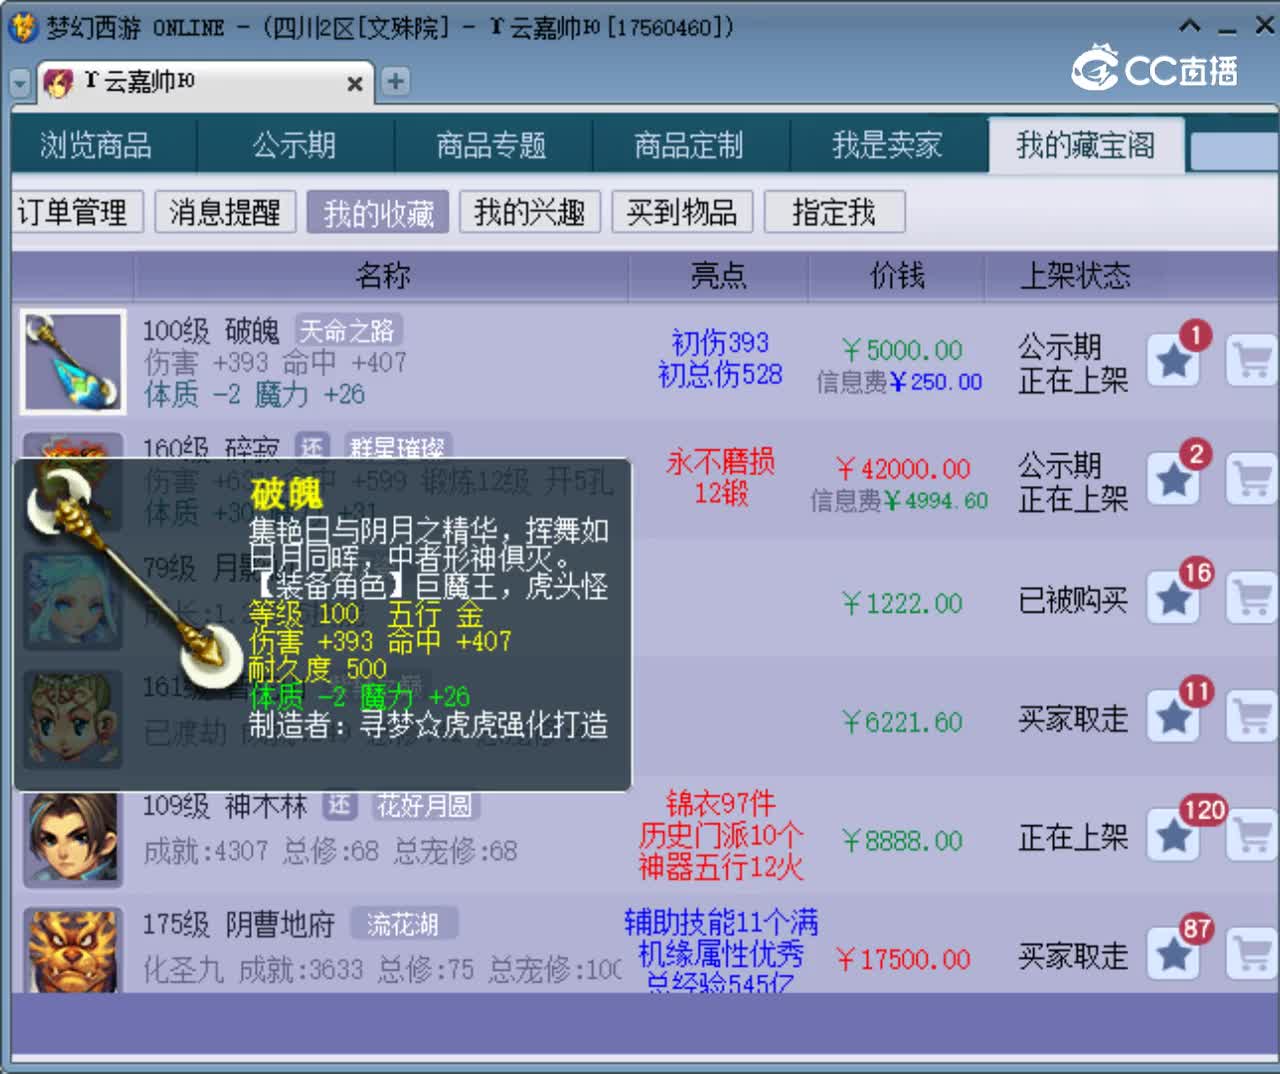Open 我的兴趣 section
The width and height of the screenshot is (1280, 1074).
[x=530, y=212]
